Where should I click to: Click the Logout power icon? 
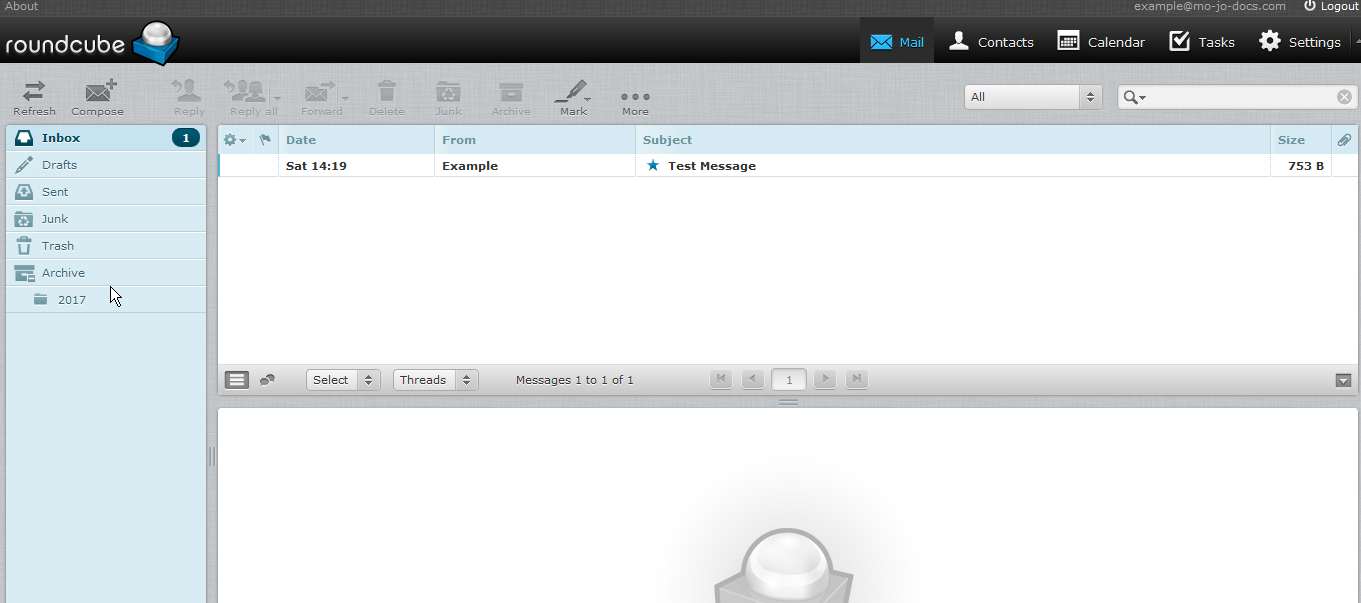coord(1310,6)
